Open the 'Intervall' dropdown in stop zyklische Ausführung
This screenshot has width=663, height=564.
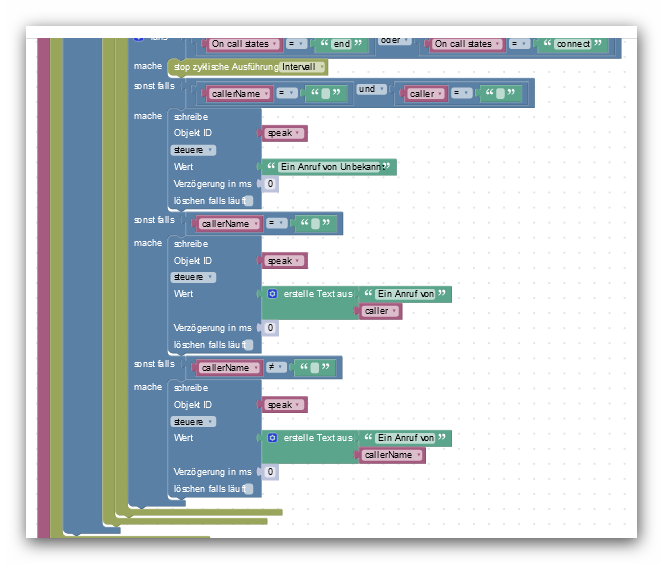coord(302,67)
